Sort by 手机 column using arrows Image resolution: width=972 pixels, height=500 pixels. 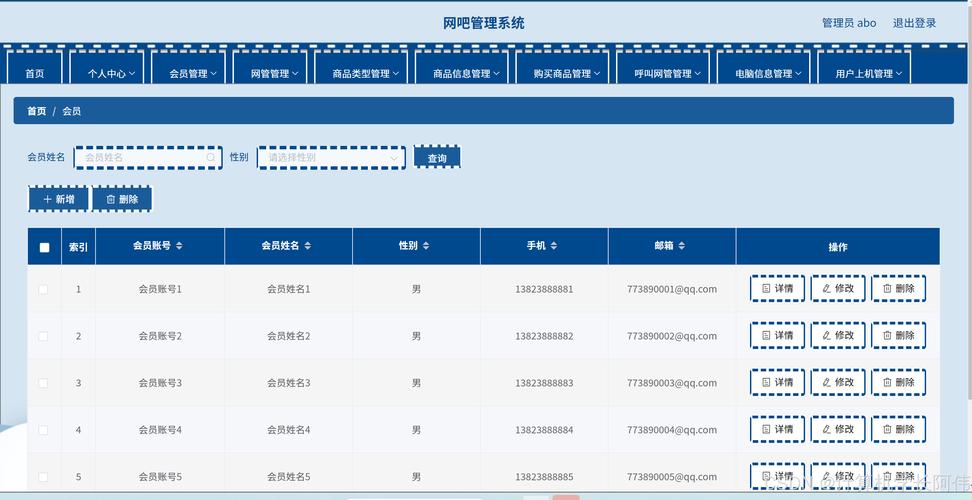pyautogui.click(x=554, y=246)
